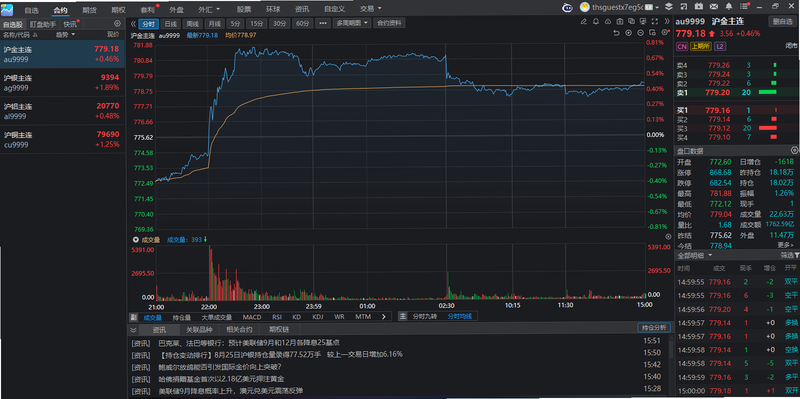Toggle the 分时九转 overlay
800x399 pixels.
point(424,316)
